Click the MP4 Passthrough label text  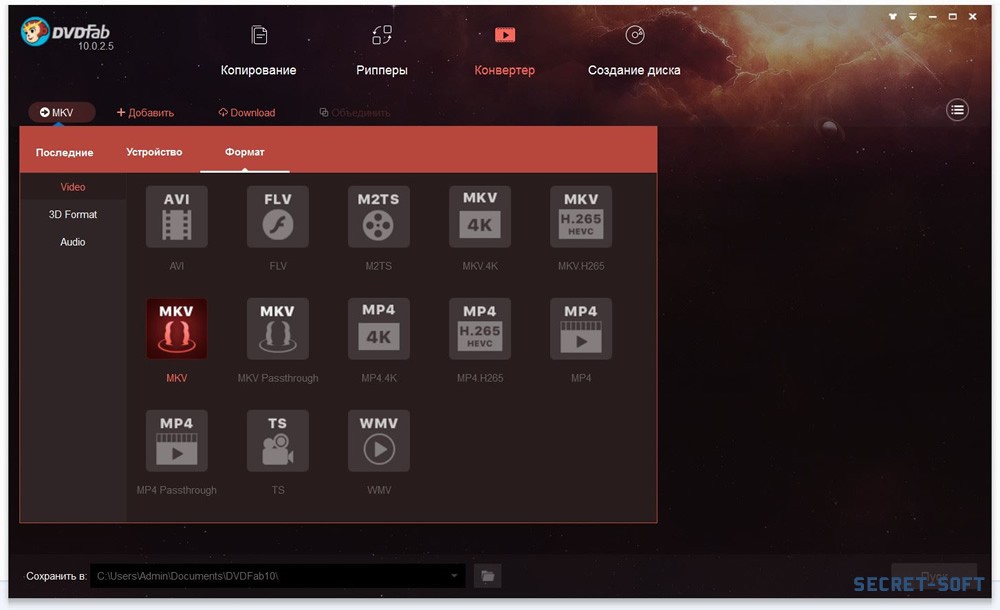click(x=177, y=490)
